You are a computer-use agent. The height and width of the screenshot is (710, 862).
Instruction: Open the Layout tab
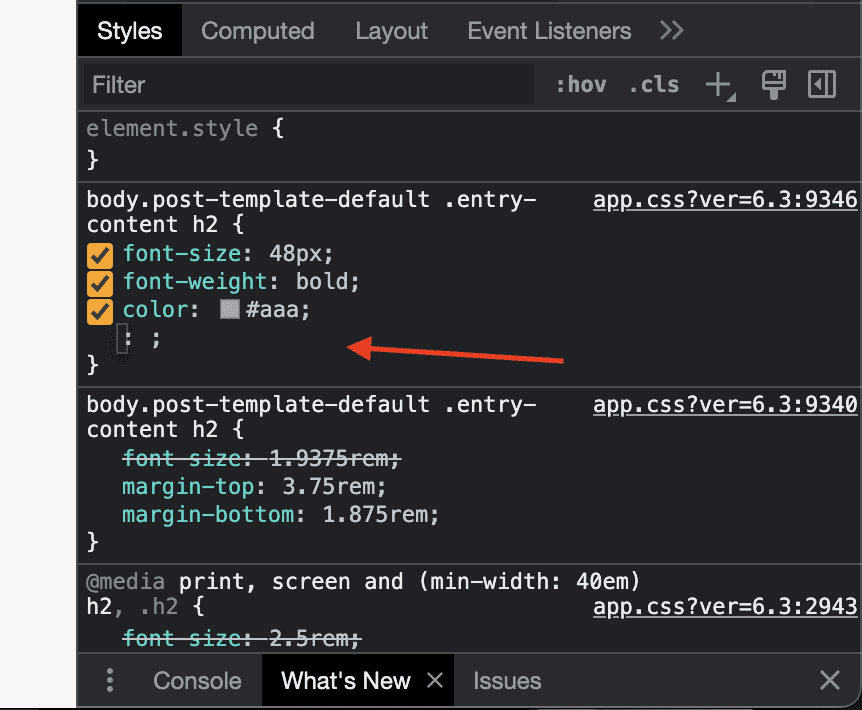(x=391, y=31)
